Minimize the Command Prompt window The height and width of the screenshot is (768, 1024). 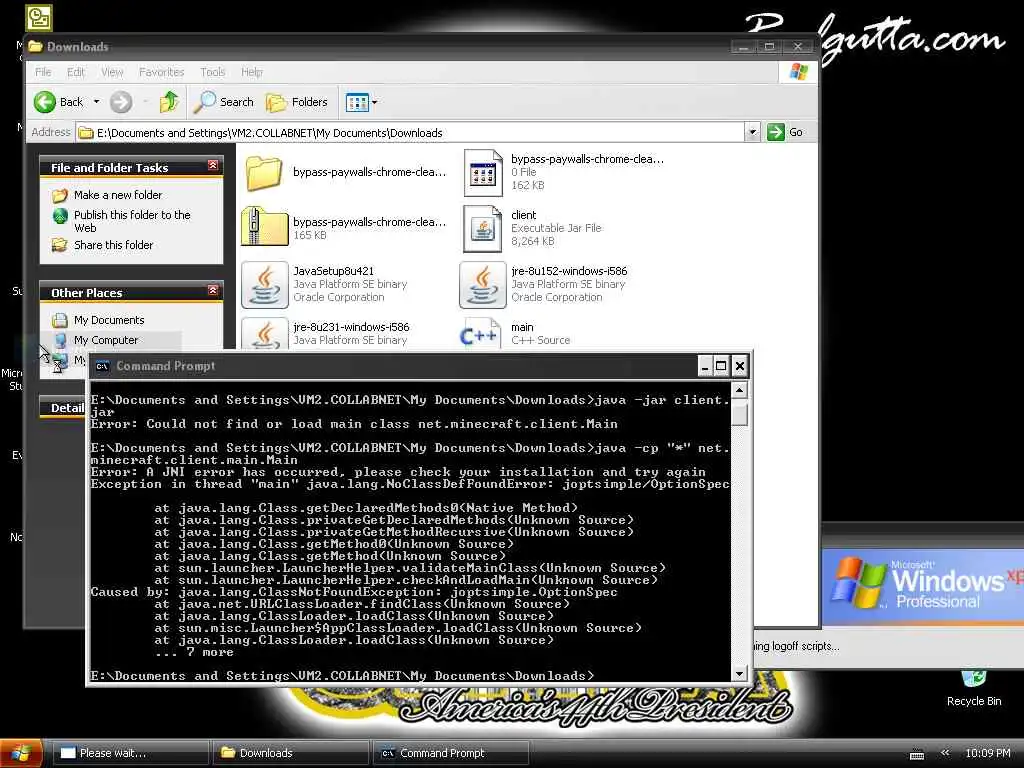click(x=705, y=366)
